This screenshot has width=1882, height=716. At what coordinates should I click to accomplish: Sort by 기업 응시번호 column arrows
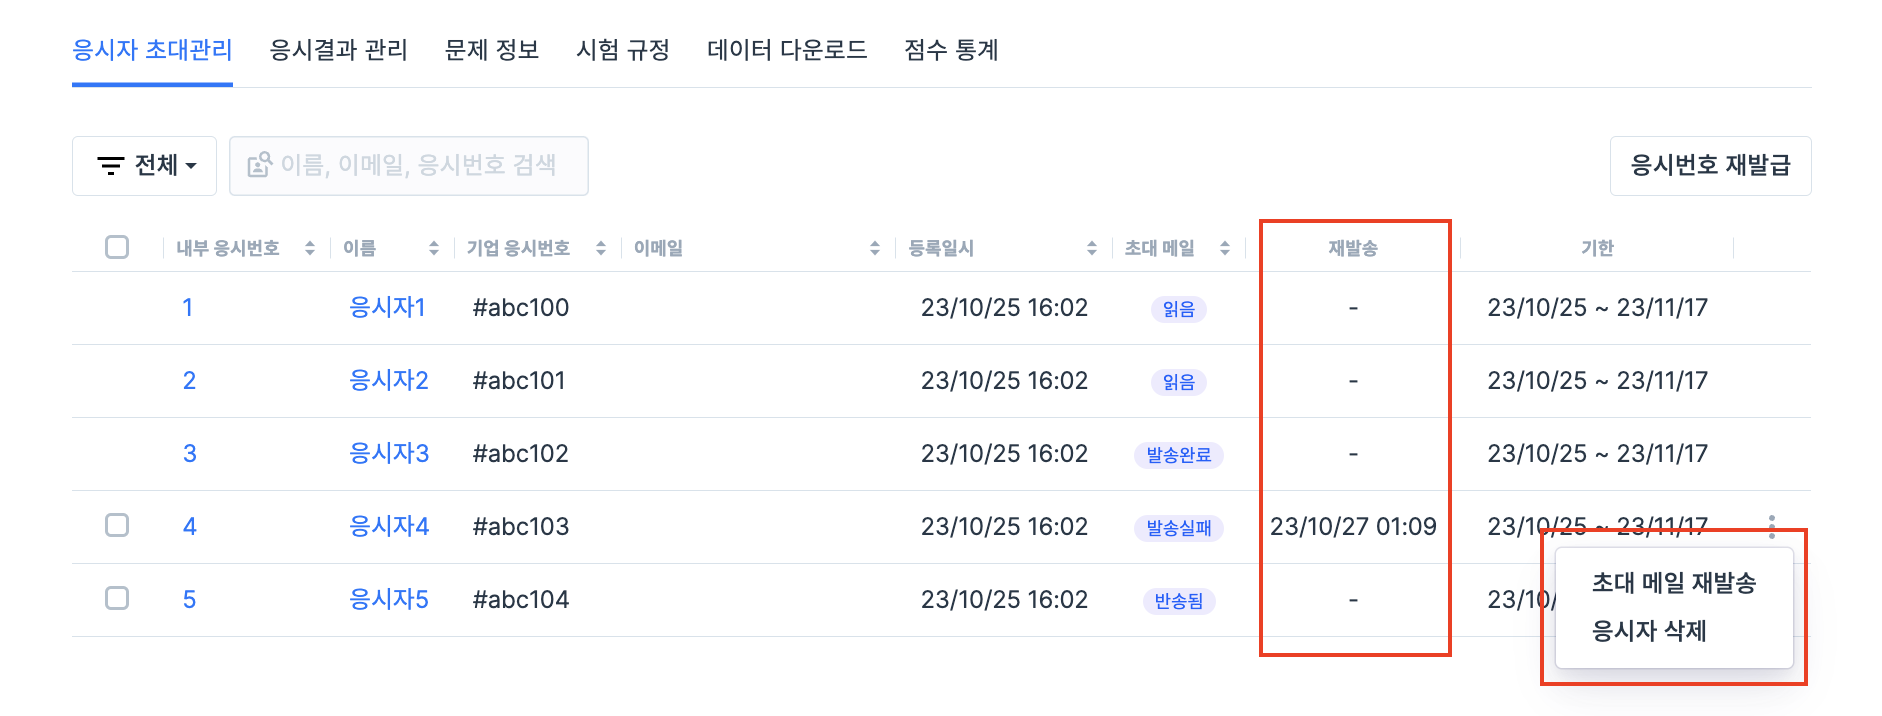tap(601, 248)
